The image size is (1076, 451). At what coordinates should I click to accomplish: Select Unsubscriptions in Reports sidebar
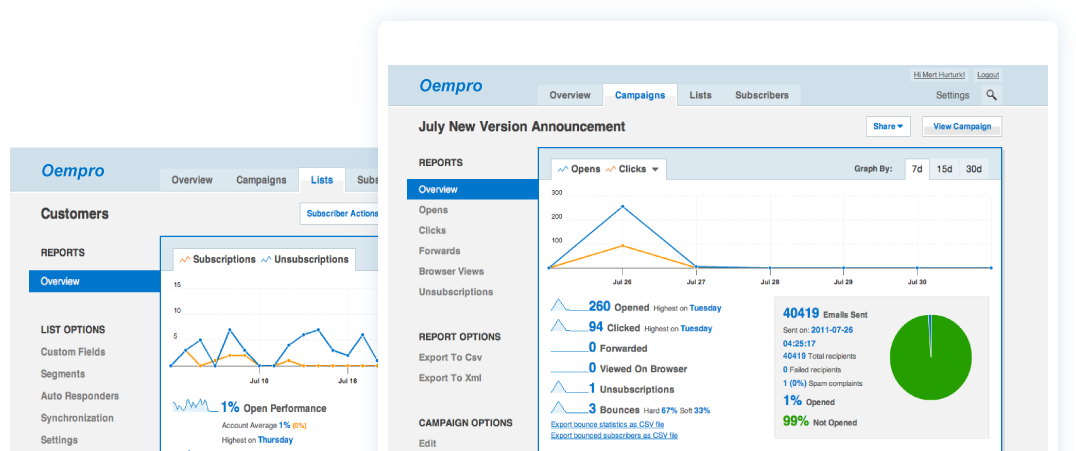click(x=455, y=292)
